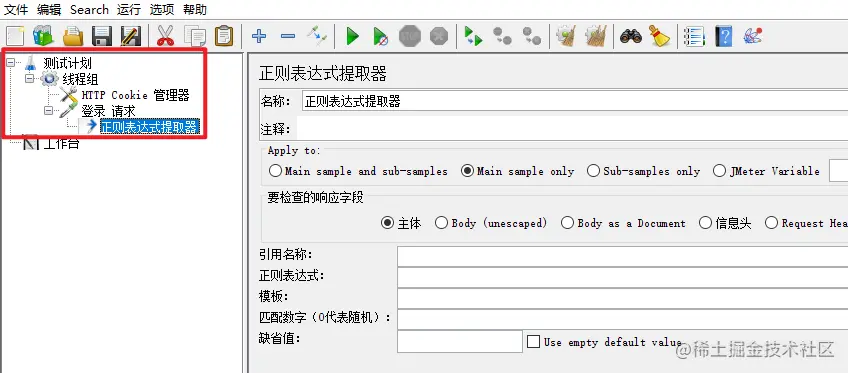Open the Templates icon in the toolbar
848x373 pixels.
tap(43, 36)
